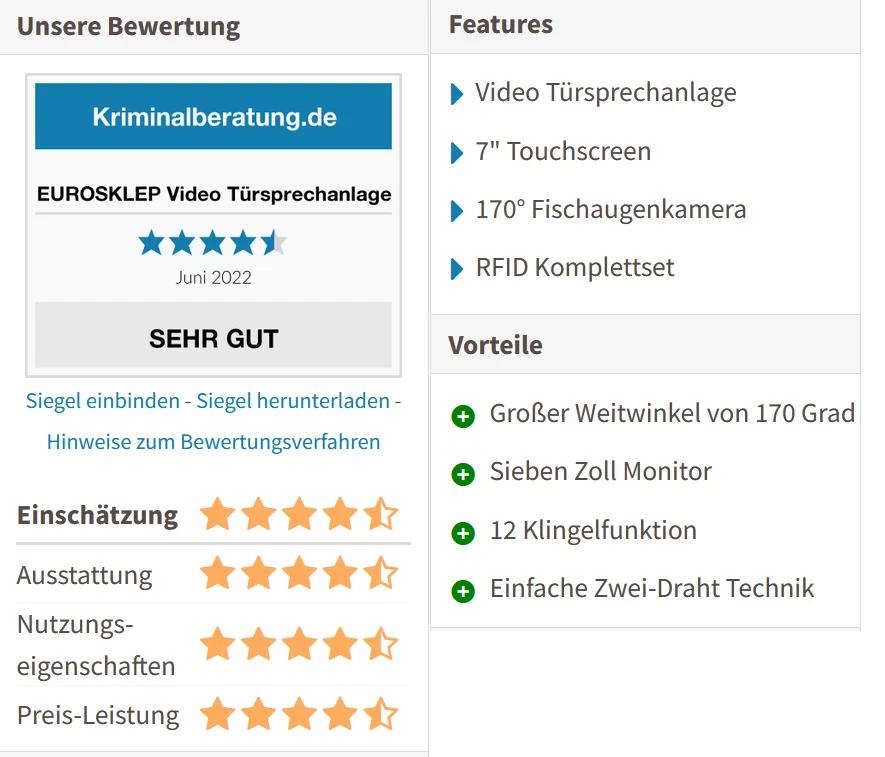Click the Einschätzung orange star rating

point(299,515)
